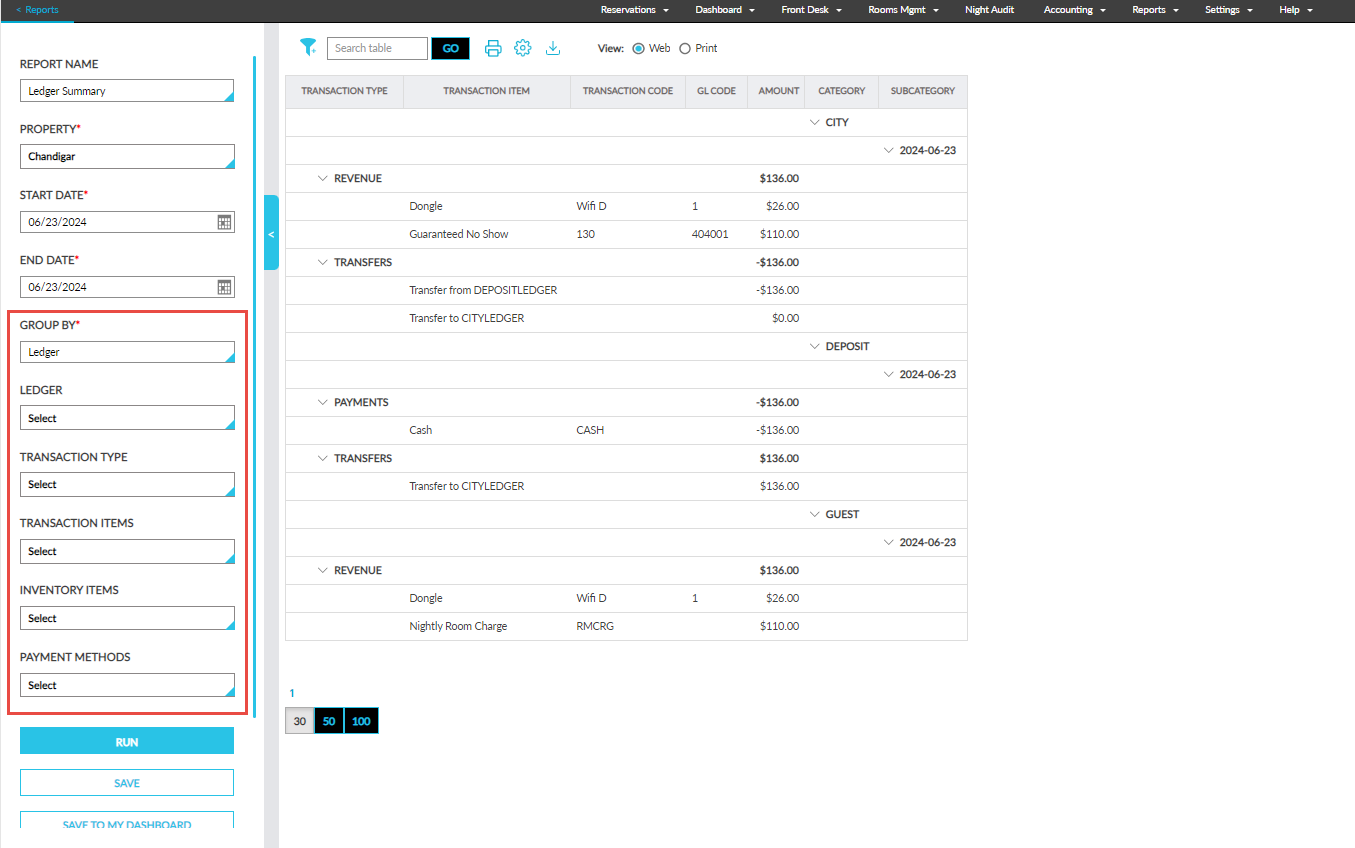
Task: Collapse REVENUE row under CITY
Action: tap(322, 178)
